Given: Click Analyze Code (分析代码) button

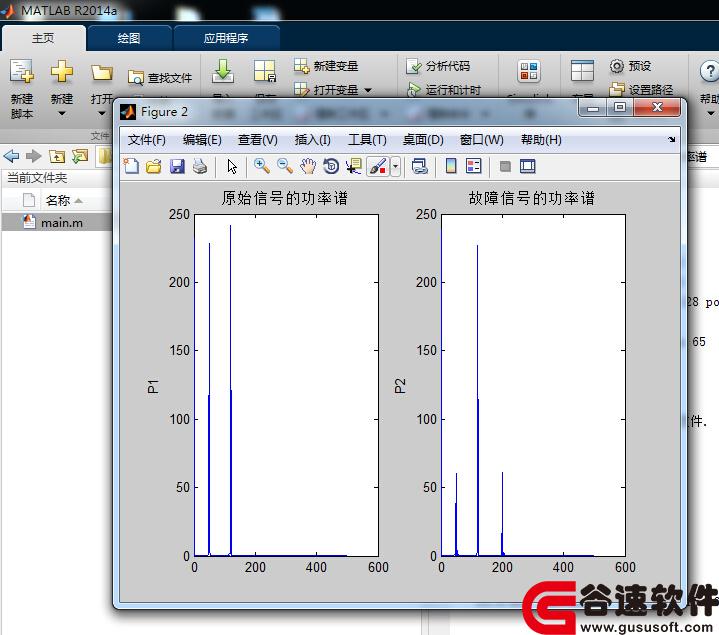Looking at the screenshot, I should click(438, 66).
